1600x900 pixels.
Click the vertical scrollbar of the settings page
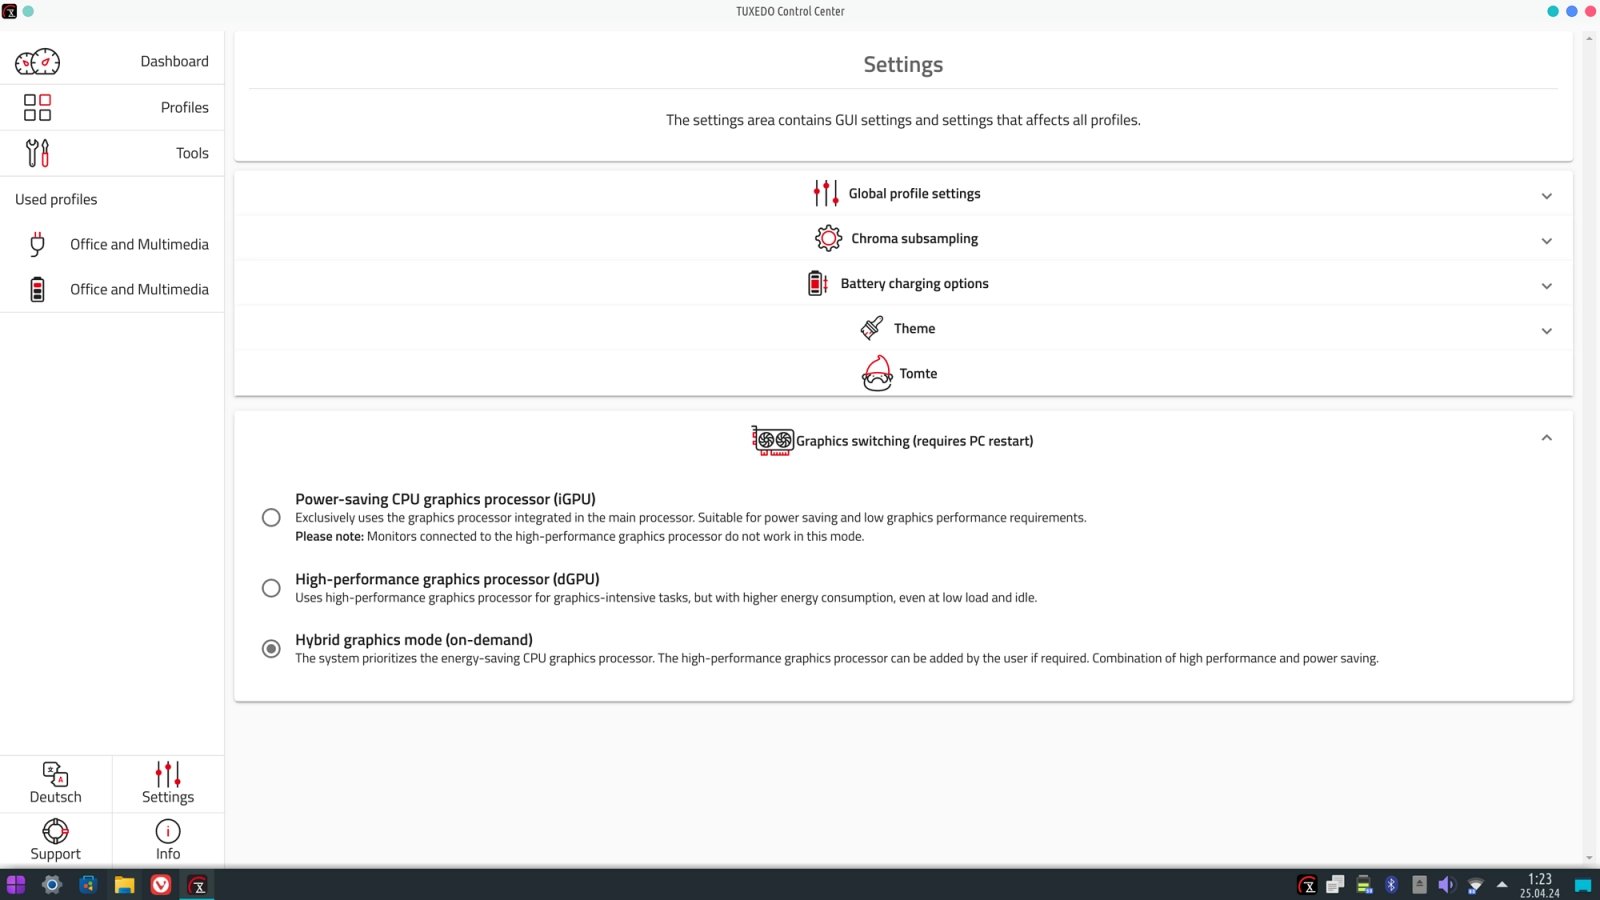1589,448
